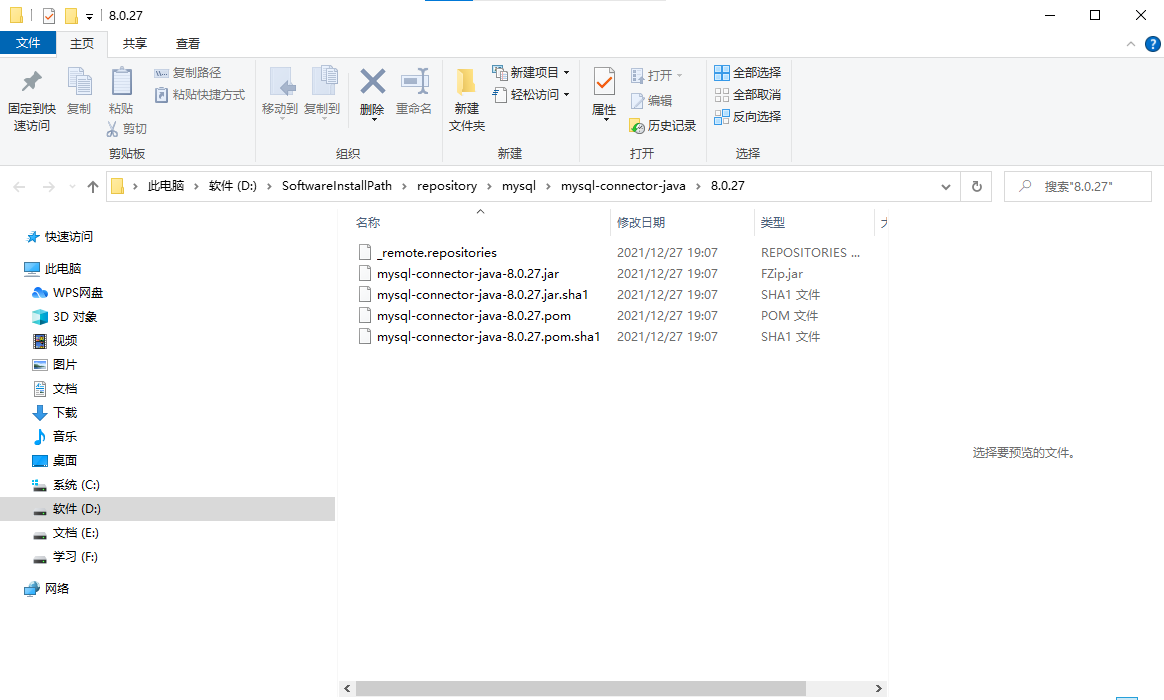Click the Paste ribbon icon
This screenshot has width=1164, height=700.
coord(121,81)
